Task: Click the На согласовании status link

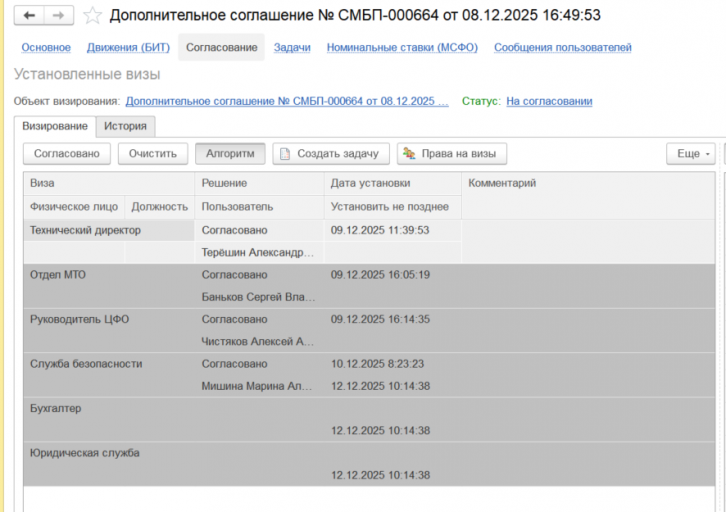Action: click(x=549, y=101)
